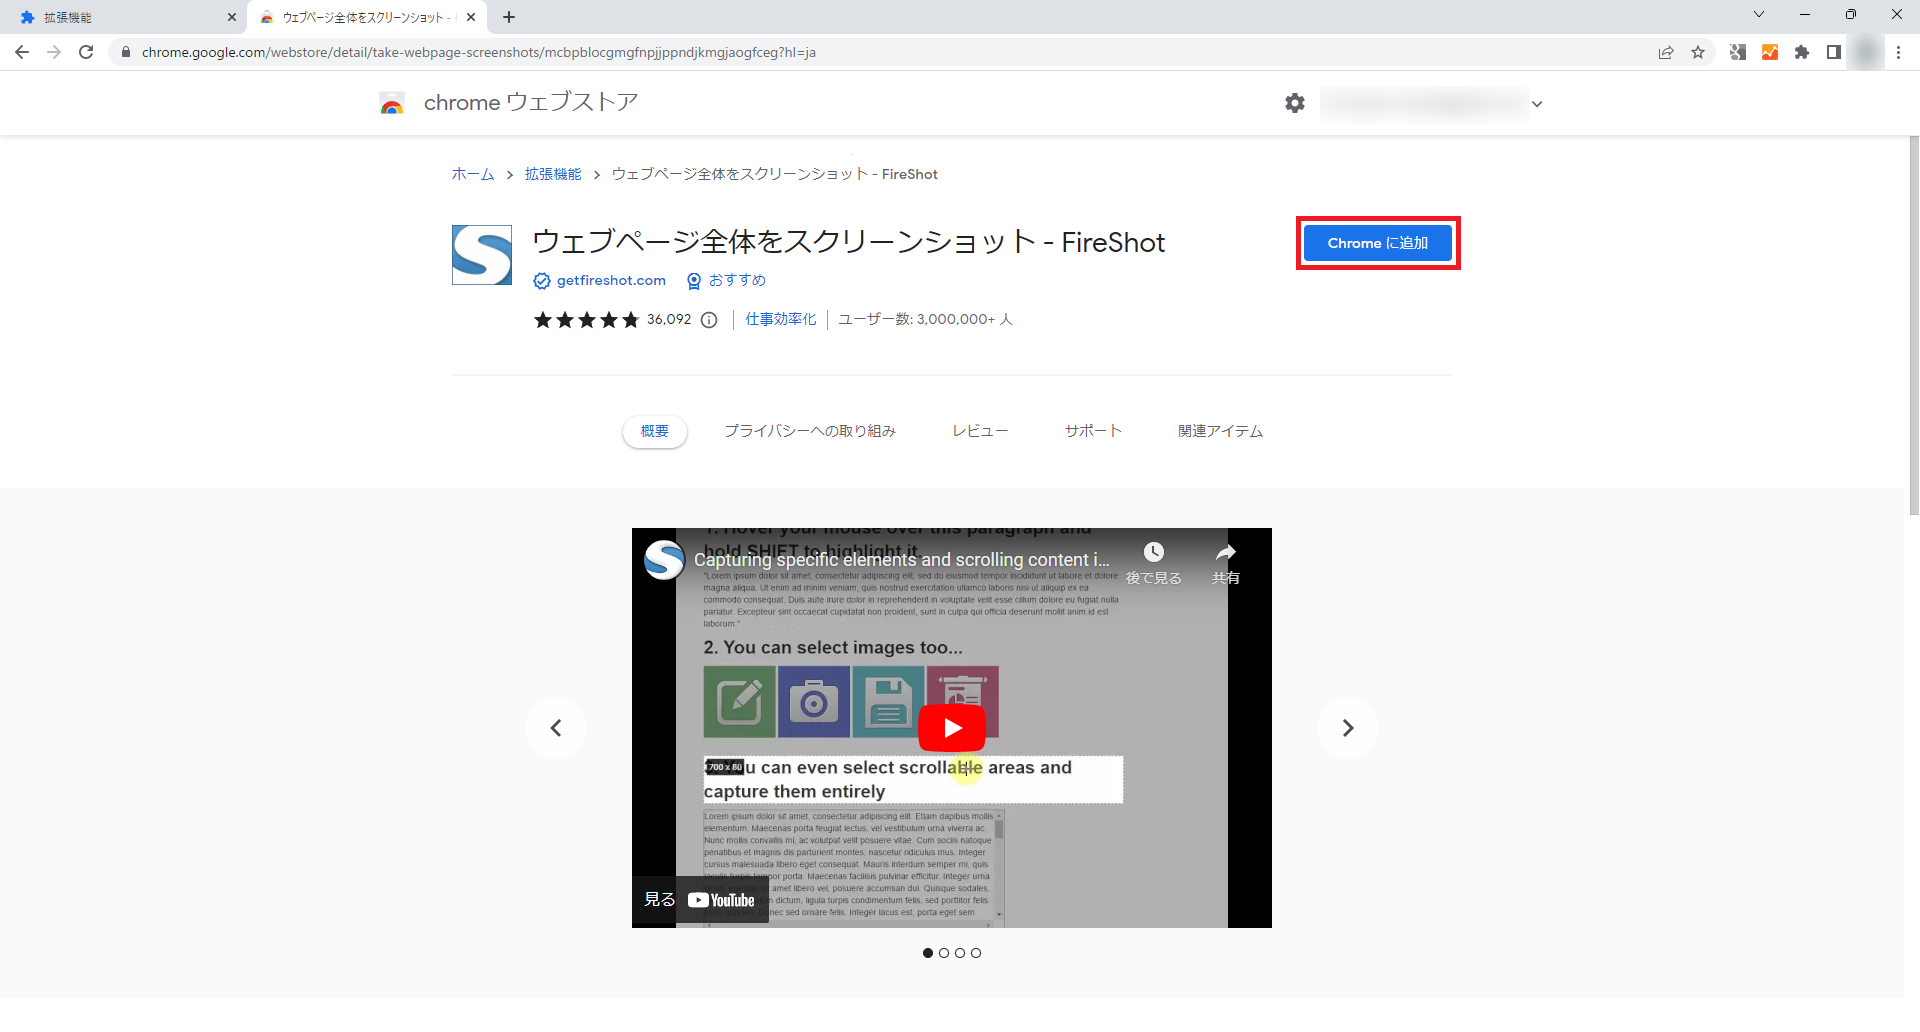Open Chrome three-dot menu
Viewport: 1920px width, 1032px height.
pyautogui.click(x=1898, y=52)
